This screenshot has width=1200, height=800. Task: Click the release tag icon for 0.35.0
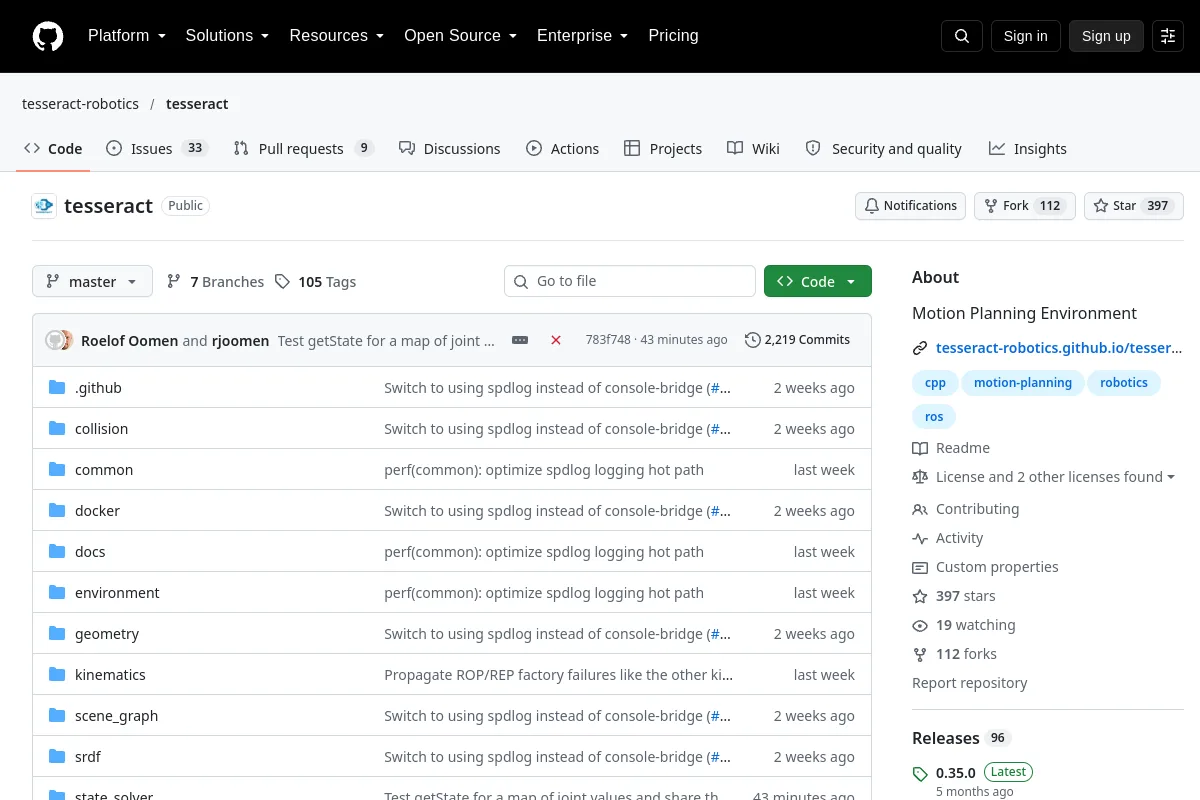[920, 774]
